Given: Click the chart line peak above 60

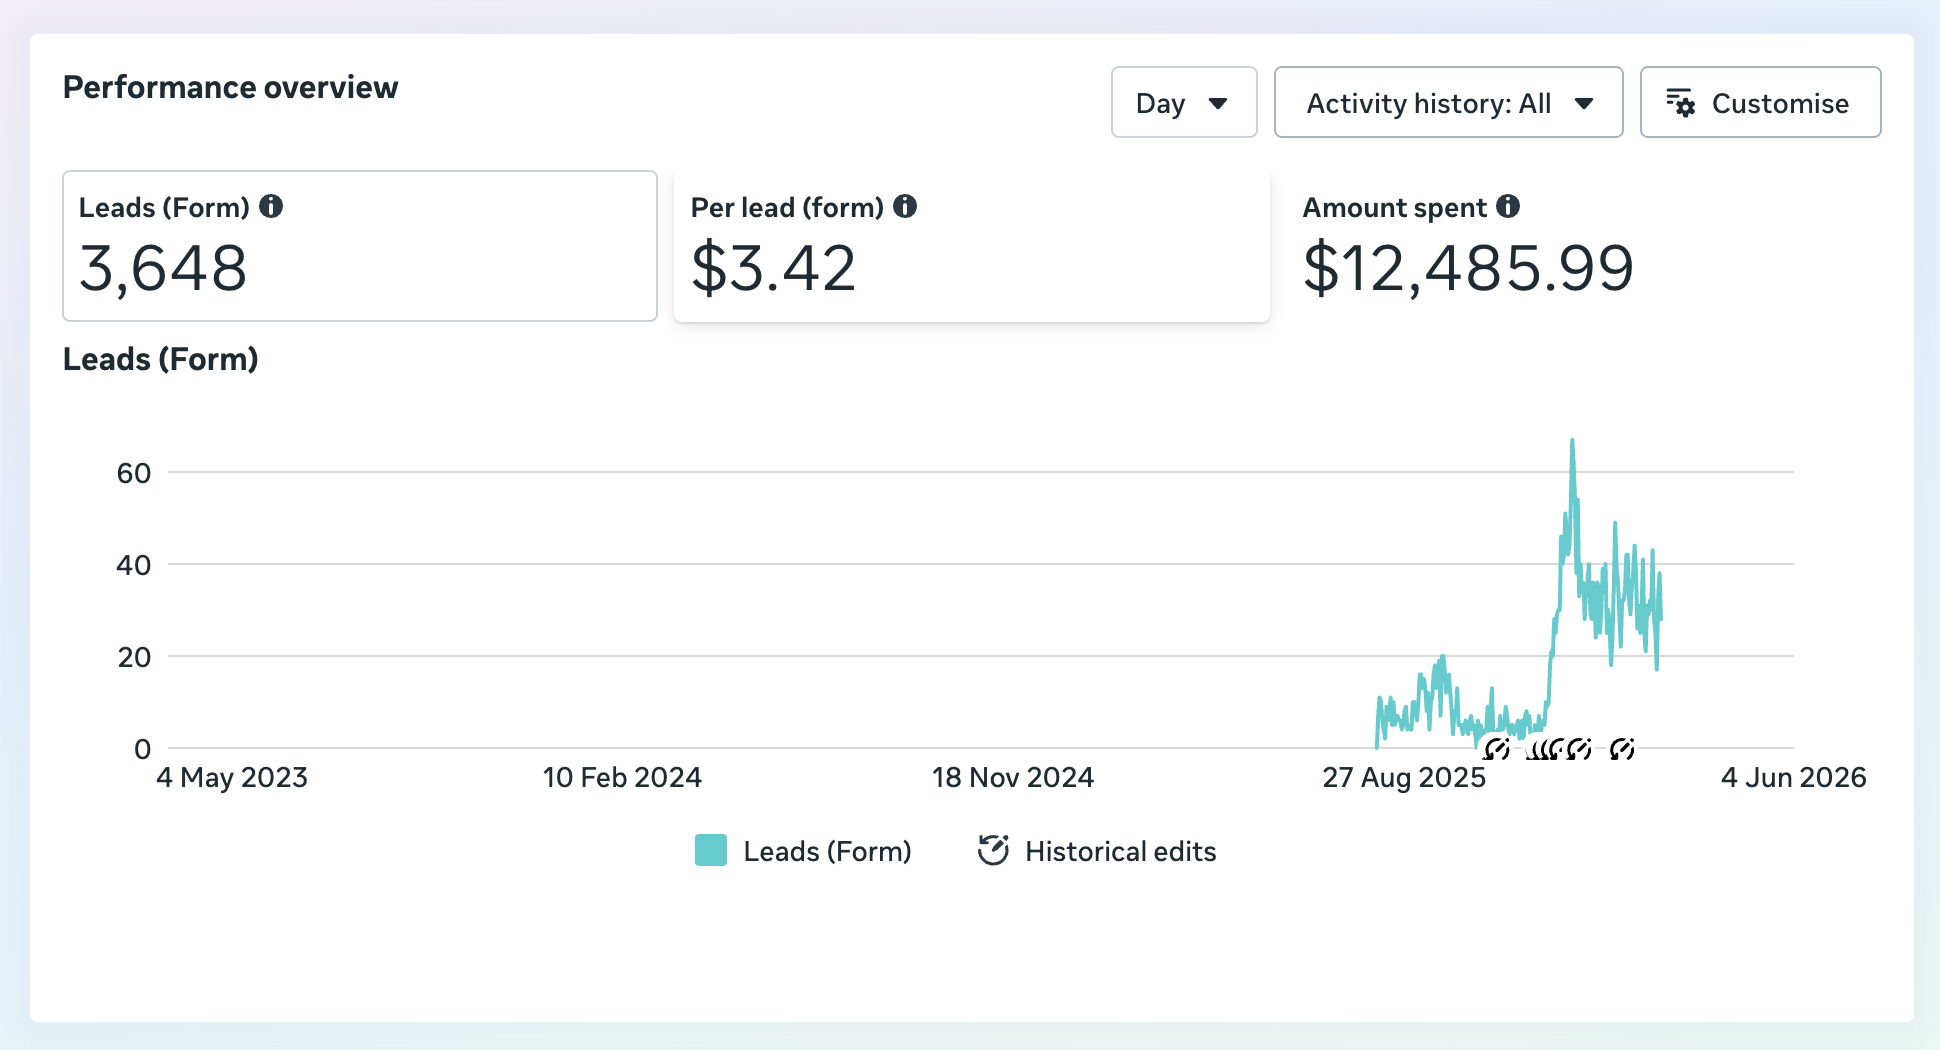Looking at the screenshot, I should (1572, 441).
